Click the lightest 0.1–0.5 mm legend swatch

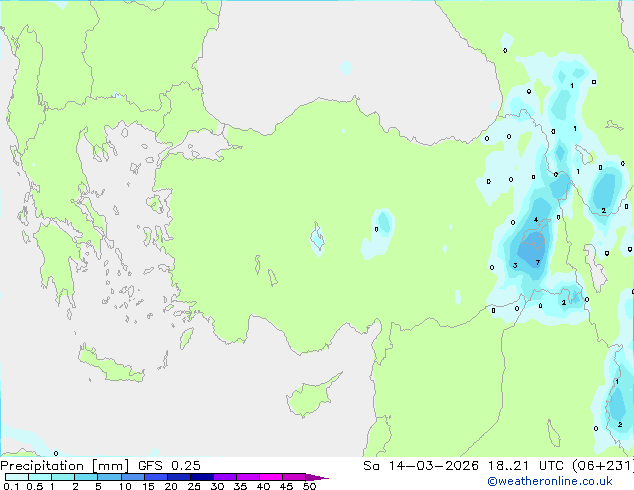17,477
